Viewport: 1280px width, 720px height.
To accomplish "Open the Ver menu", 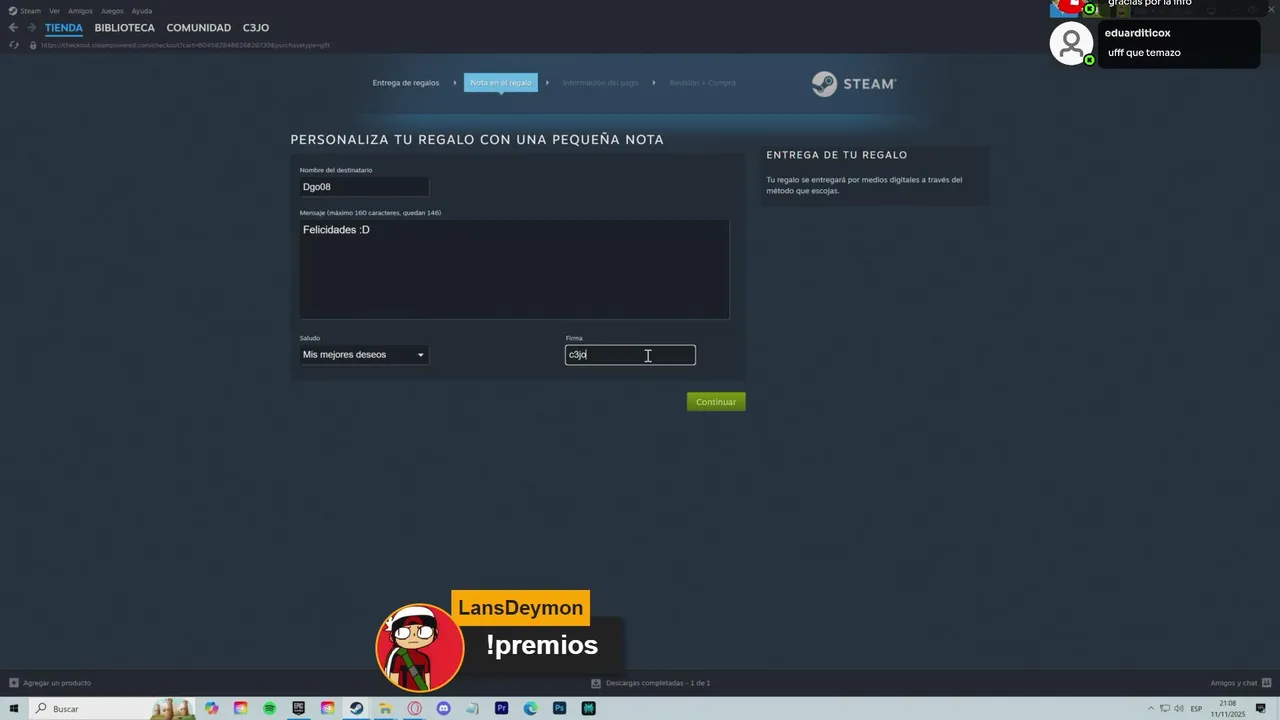I will tap(54, 11).
